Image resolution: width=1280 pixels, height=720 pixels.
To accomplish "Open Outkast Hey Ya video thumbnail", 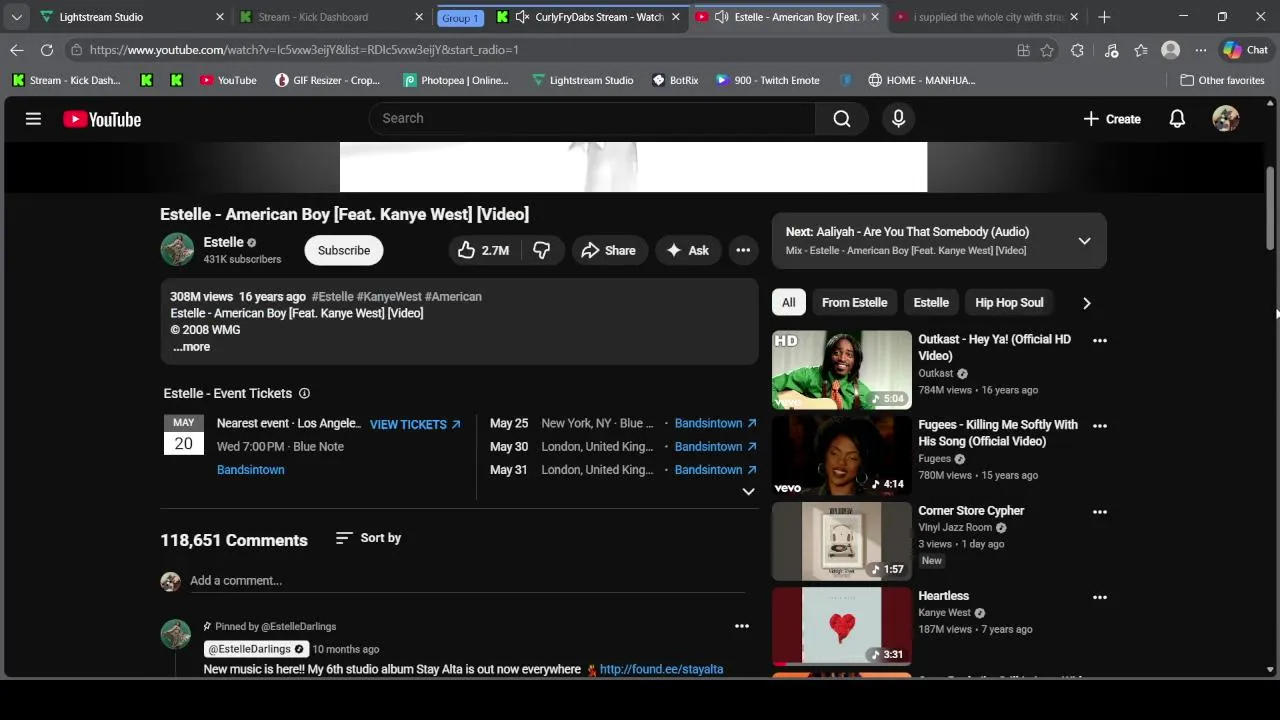I will [x=842, y=370].
